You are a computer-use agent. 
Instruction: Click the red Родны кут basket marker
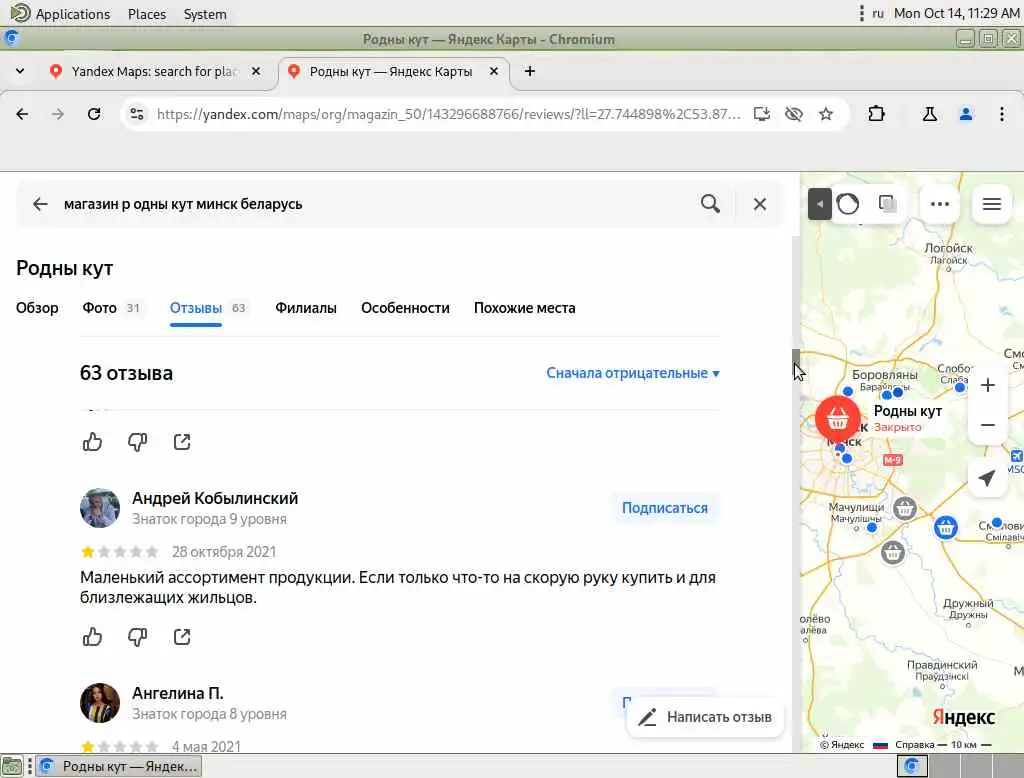coord(837,418)
